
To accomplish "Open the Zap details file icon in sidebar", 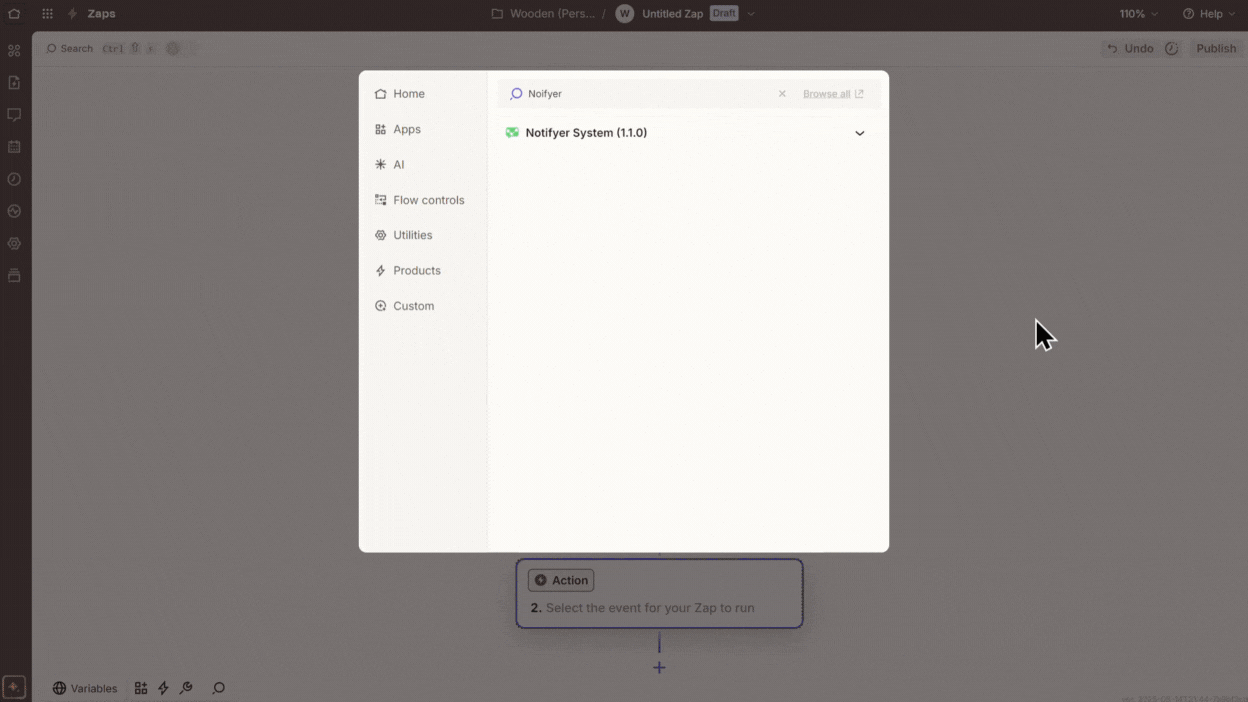I will click(x=14, y=82).
